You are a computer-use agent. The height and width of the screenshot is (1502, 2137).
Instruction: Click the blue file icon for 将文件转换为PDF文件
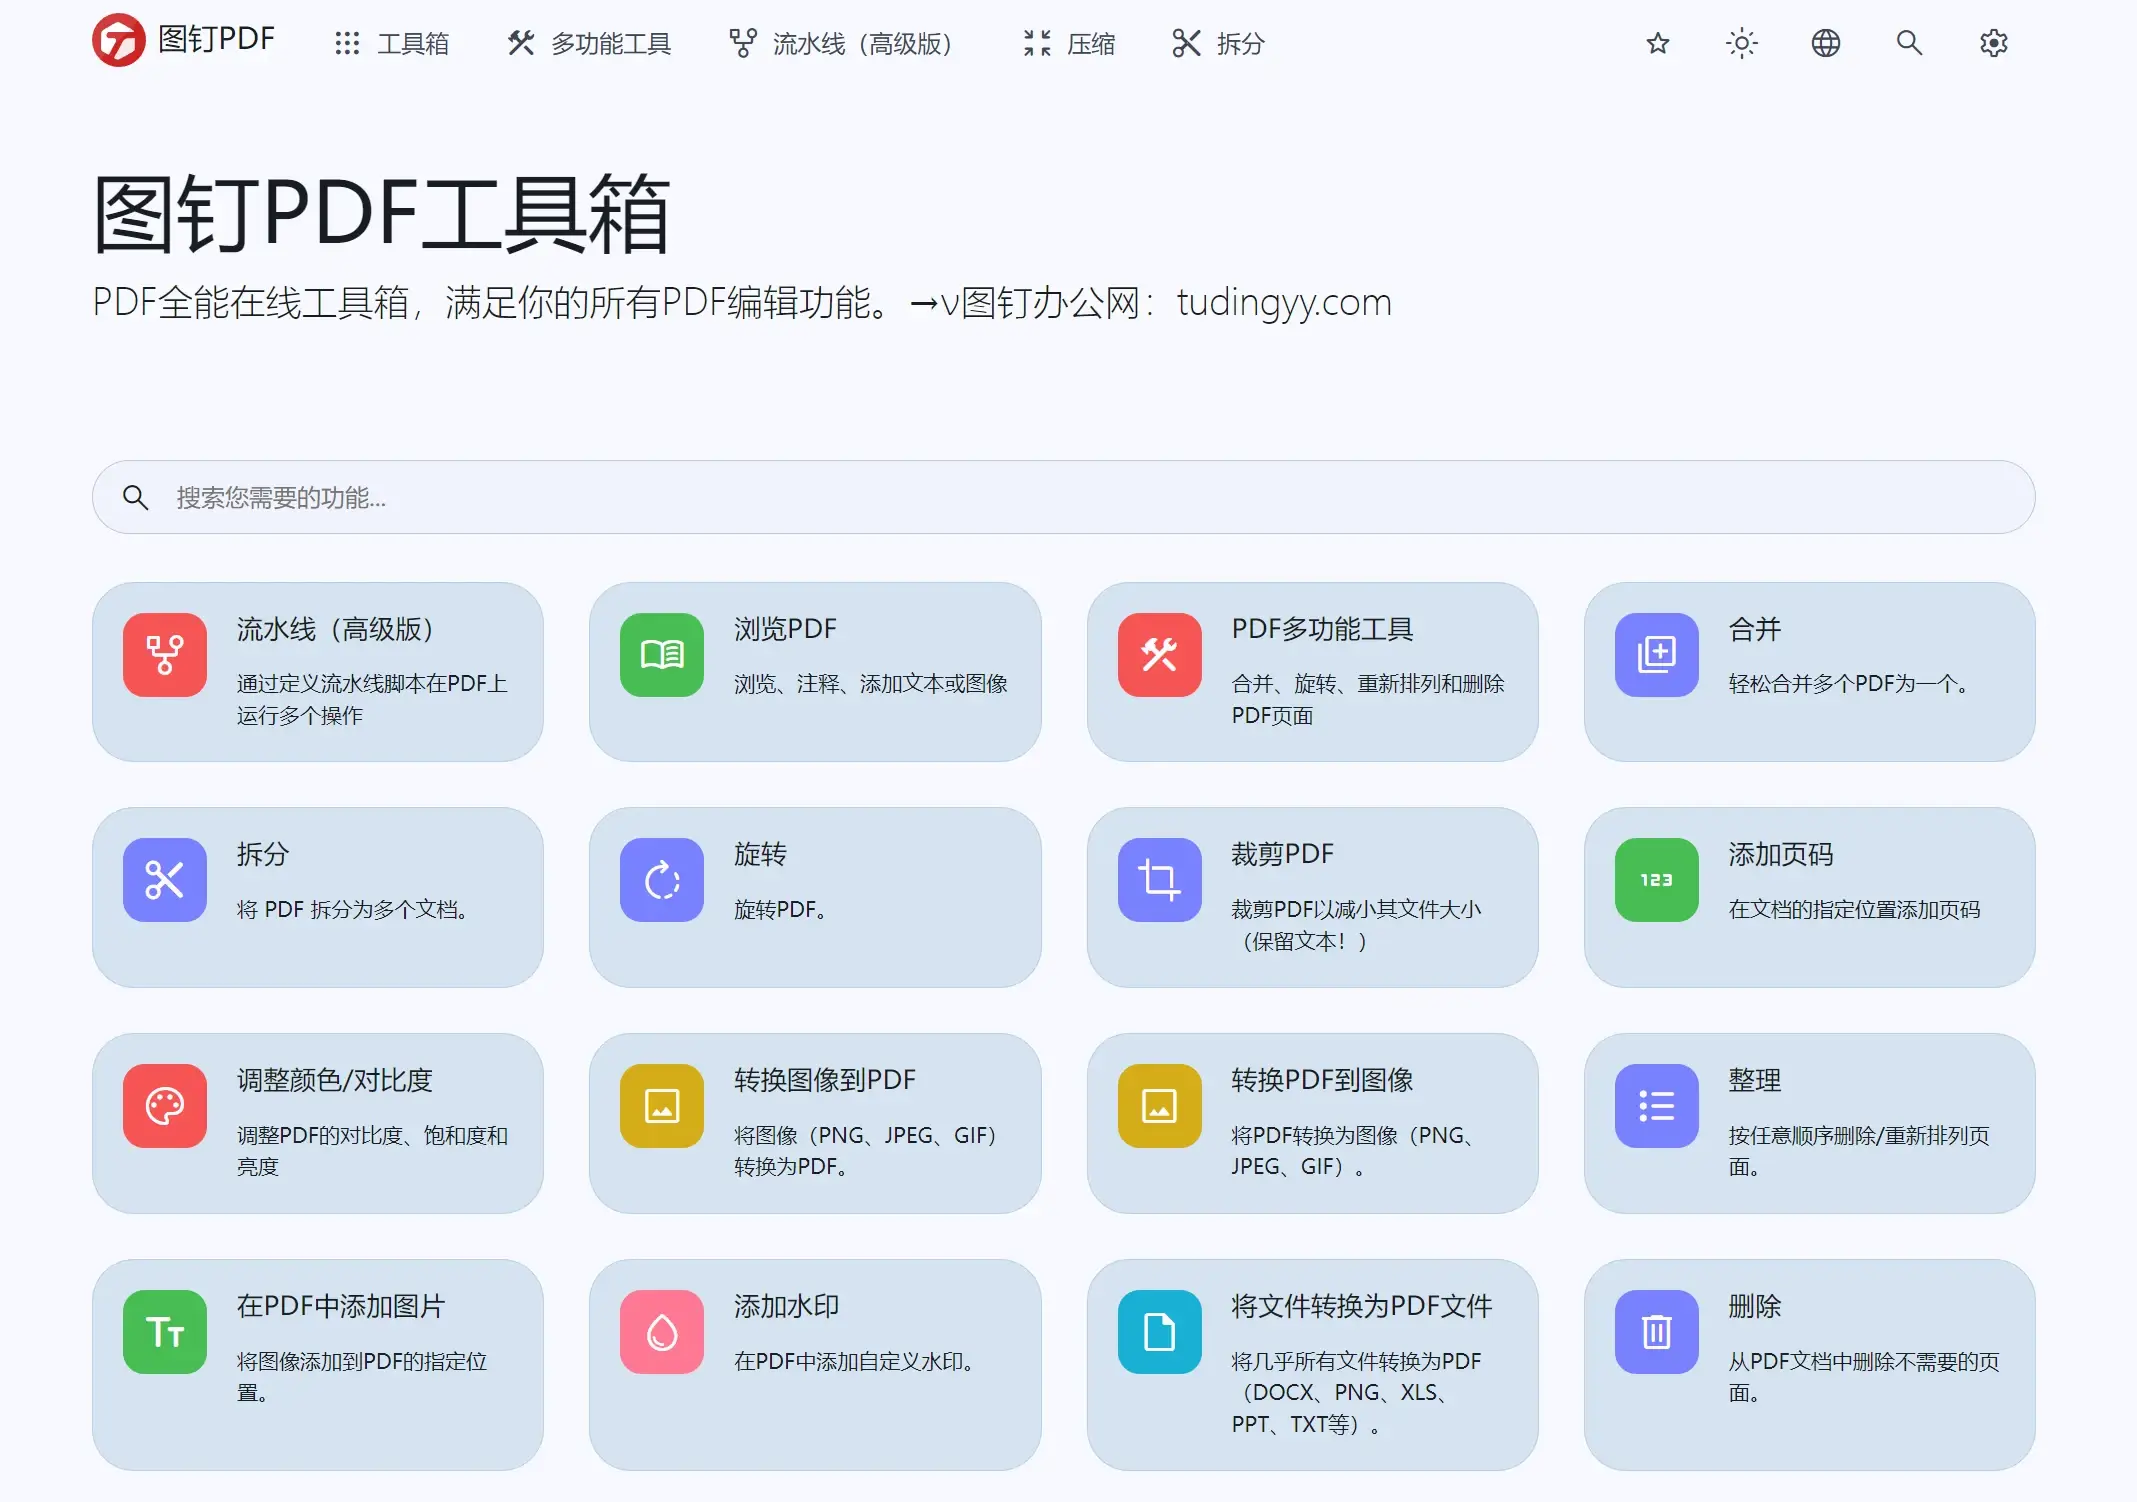[1160, 1332]
